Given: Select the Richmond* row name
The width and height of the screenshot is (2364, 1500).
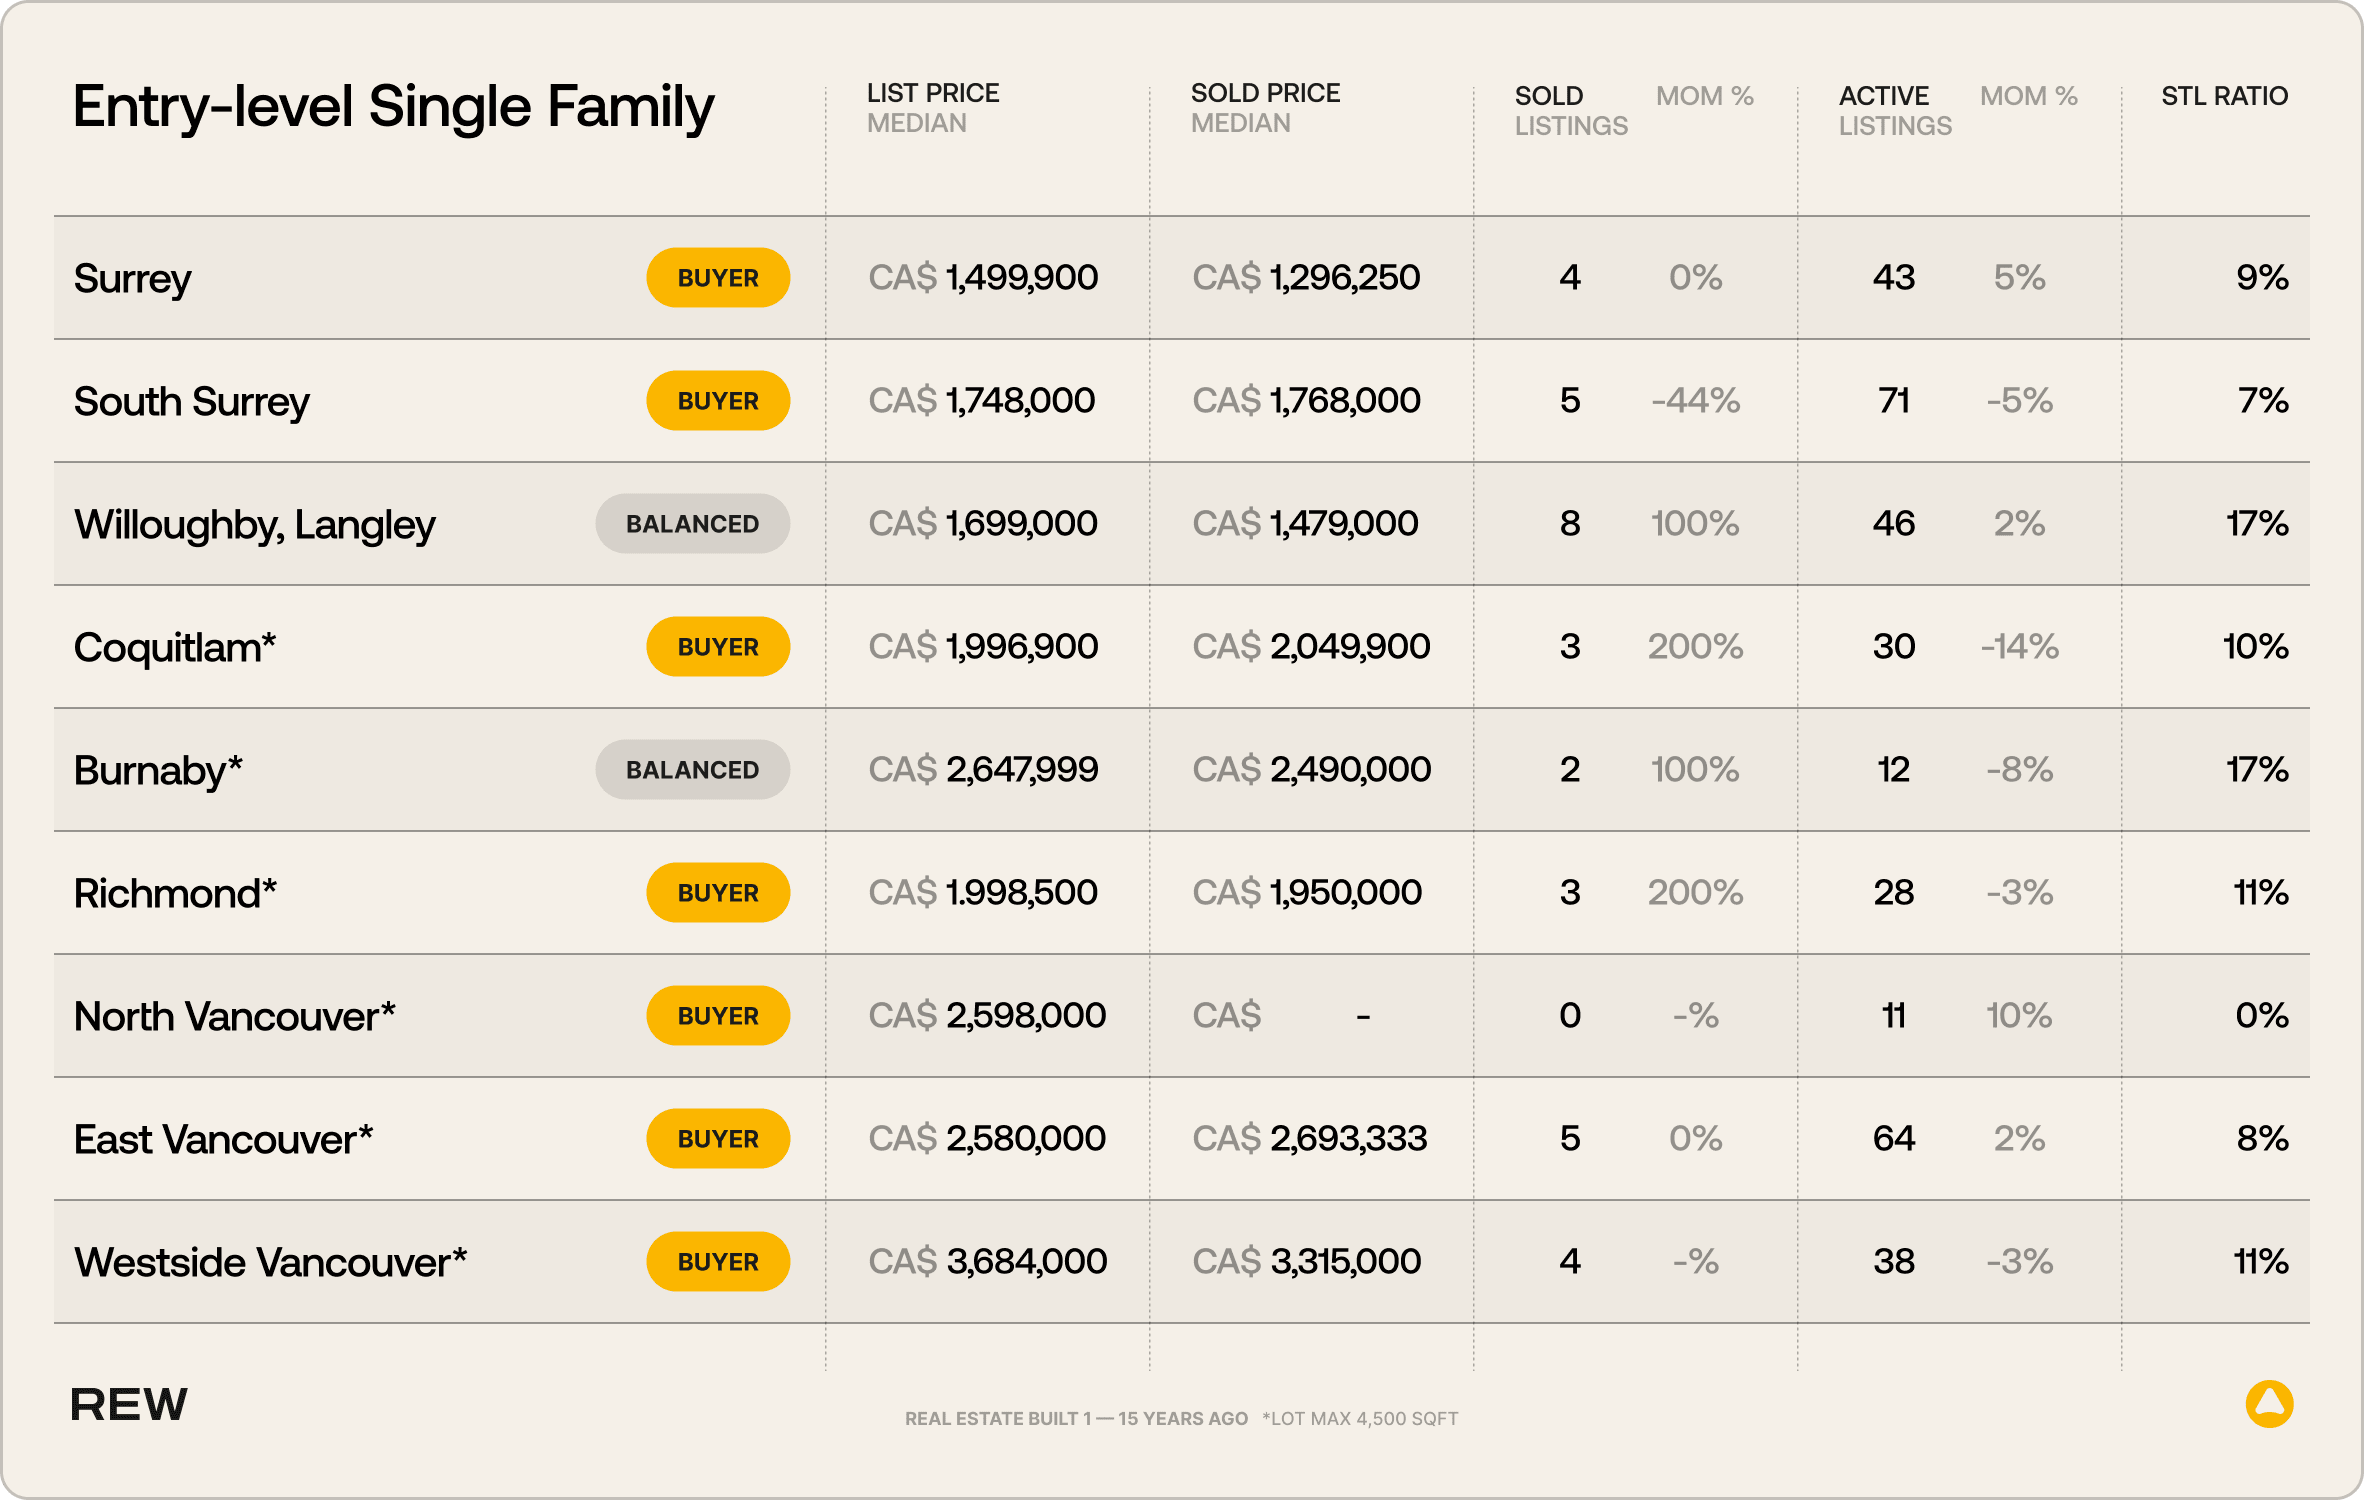Looking at the screenshot, I should point(175,893).
